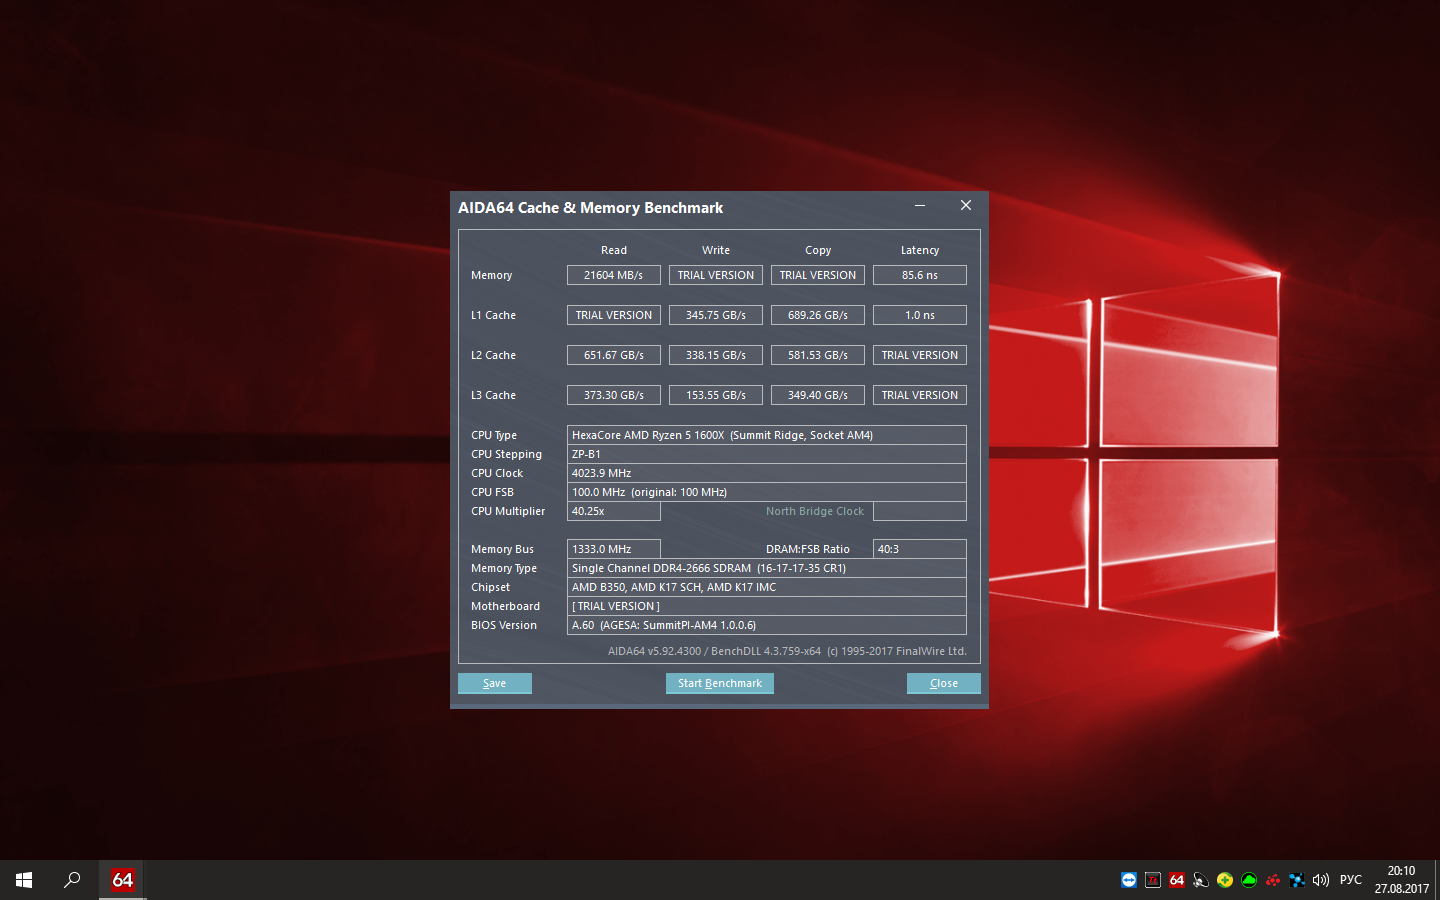Open the clock and date flyout
Image resolution: width=1440 pixels, height=900 pixels.
coord(1401,880)
